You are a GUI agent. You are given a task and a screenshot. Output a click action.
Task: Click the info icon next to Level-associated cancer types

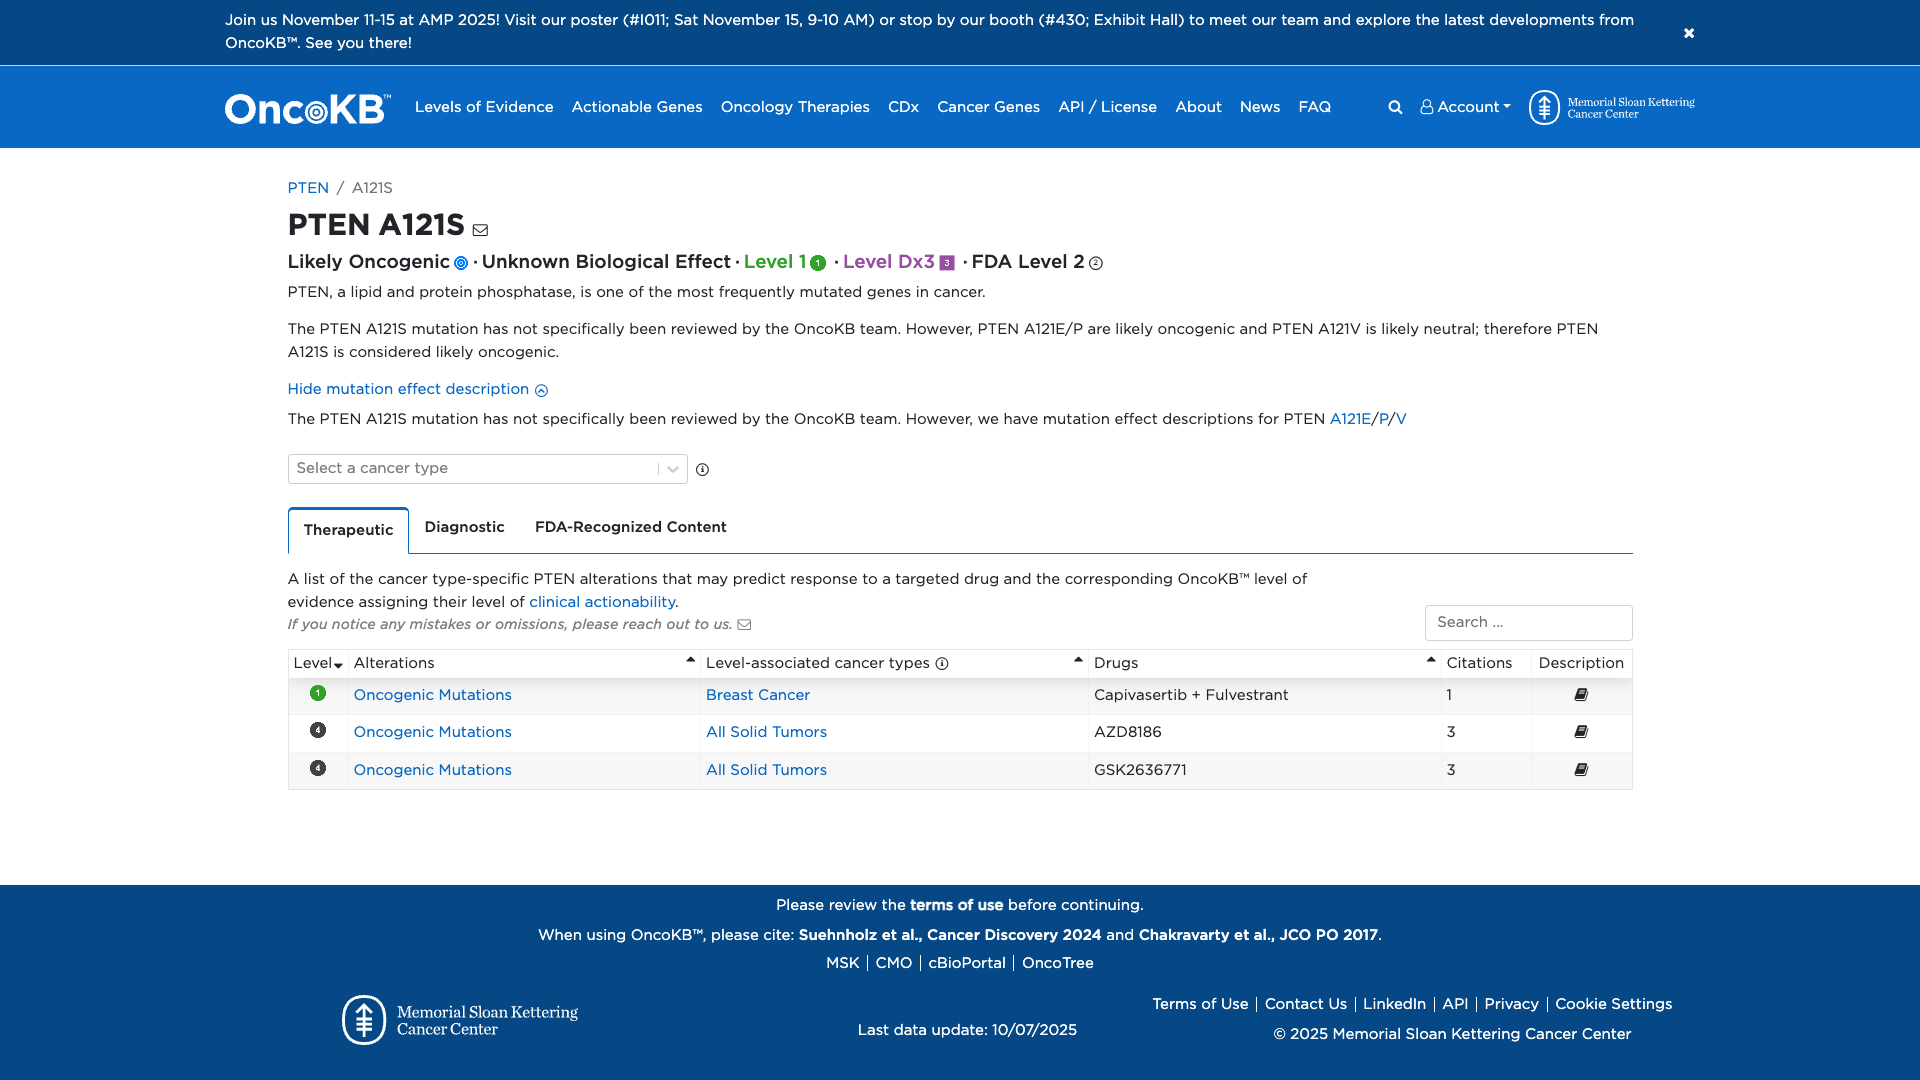[941, 663]
